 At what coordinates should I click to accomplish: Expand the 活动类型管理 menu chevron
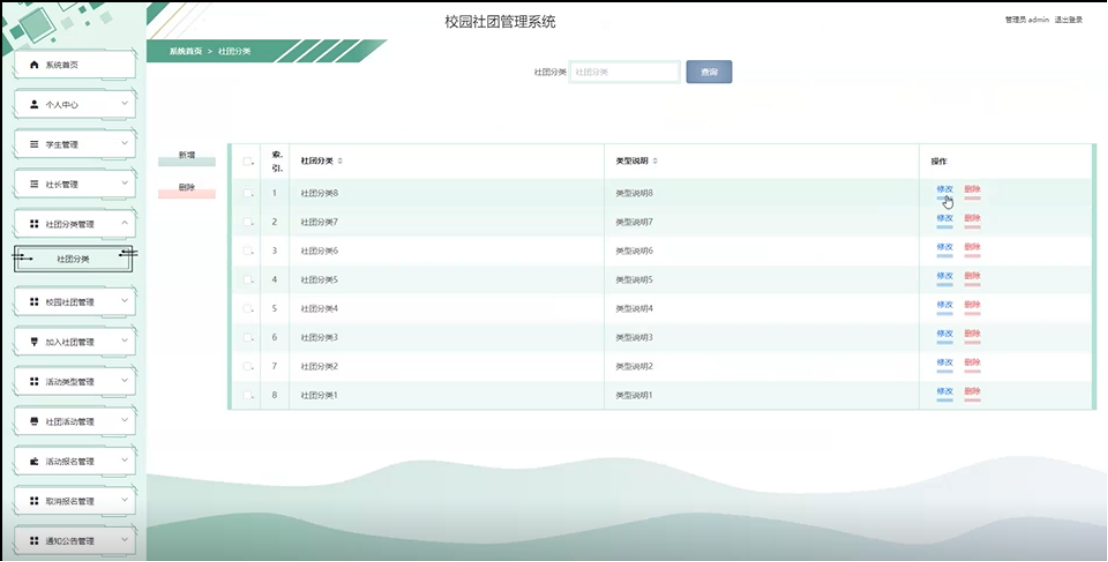[x=124, y=381]
